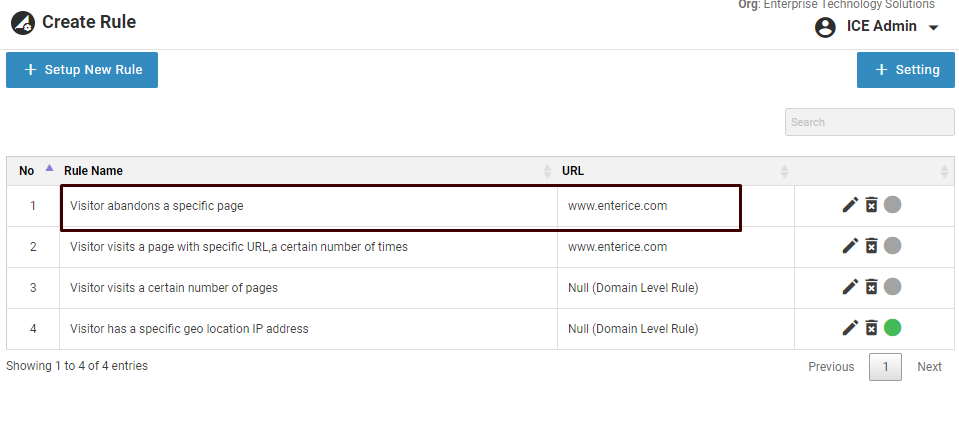Delete the 'Visitor abandons a specific page' rule

[871, 205]
